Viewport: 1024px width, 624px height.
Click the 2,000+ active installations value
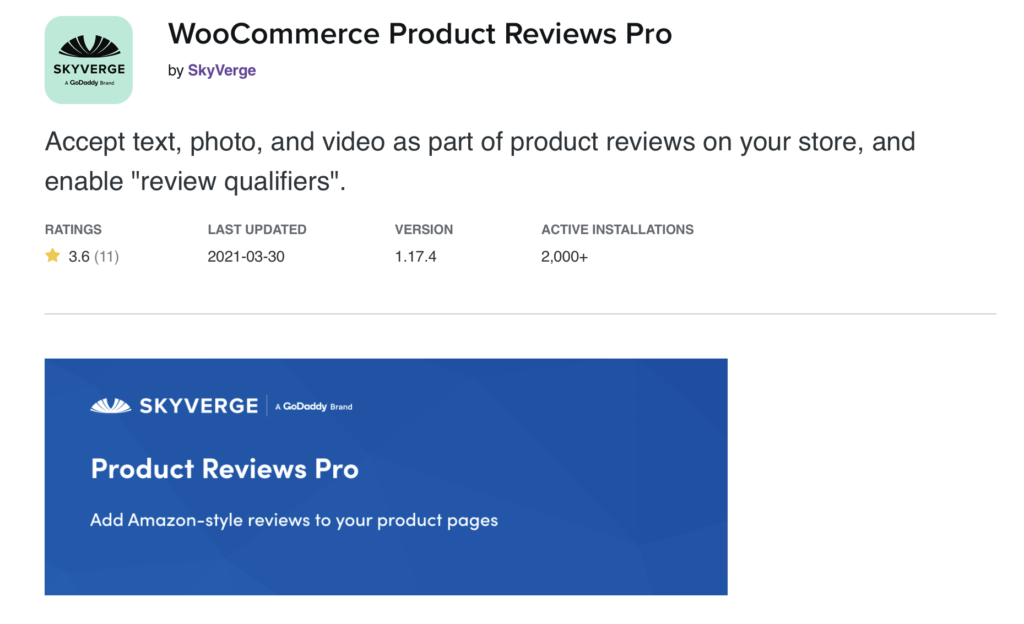tap(564, 257)
